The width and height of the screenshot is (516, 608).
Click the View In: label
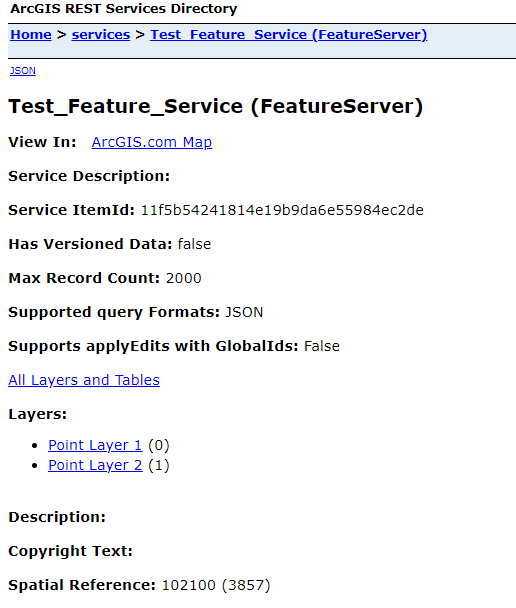pyautogui.click(x=42, y=142)
